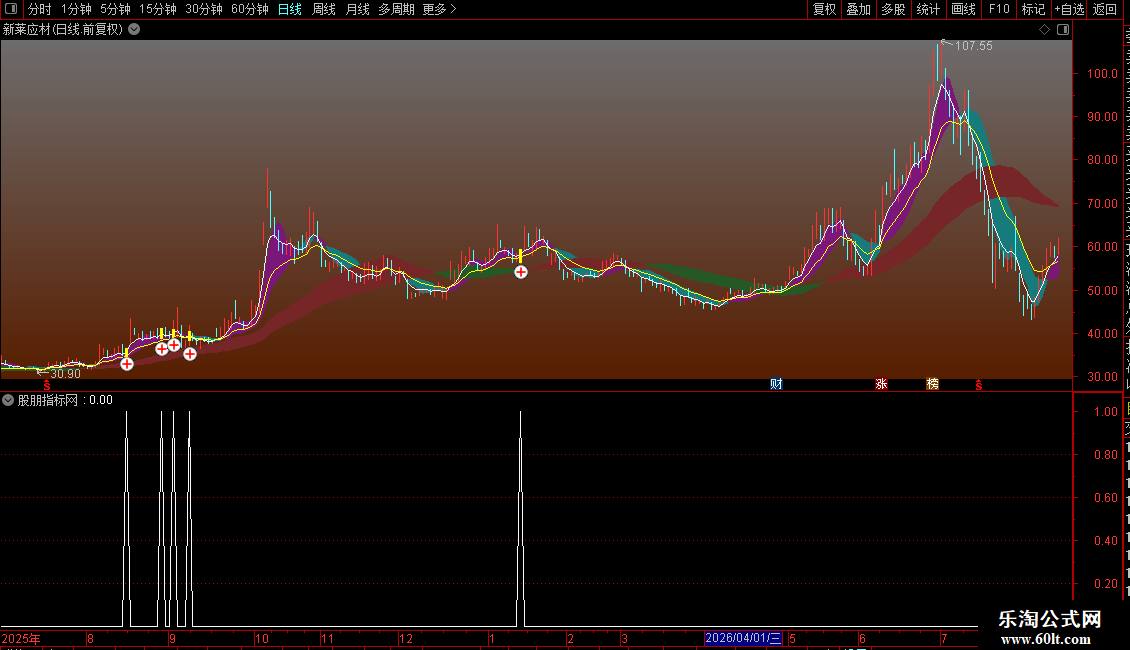Click the 107.55 high price label

(x=974, y=45)
